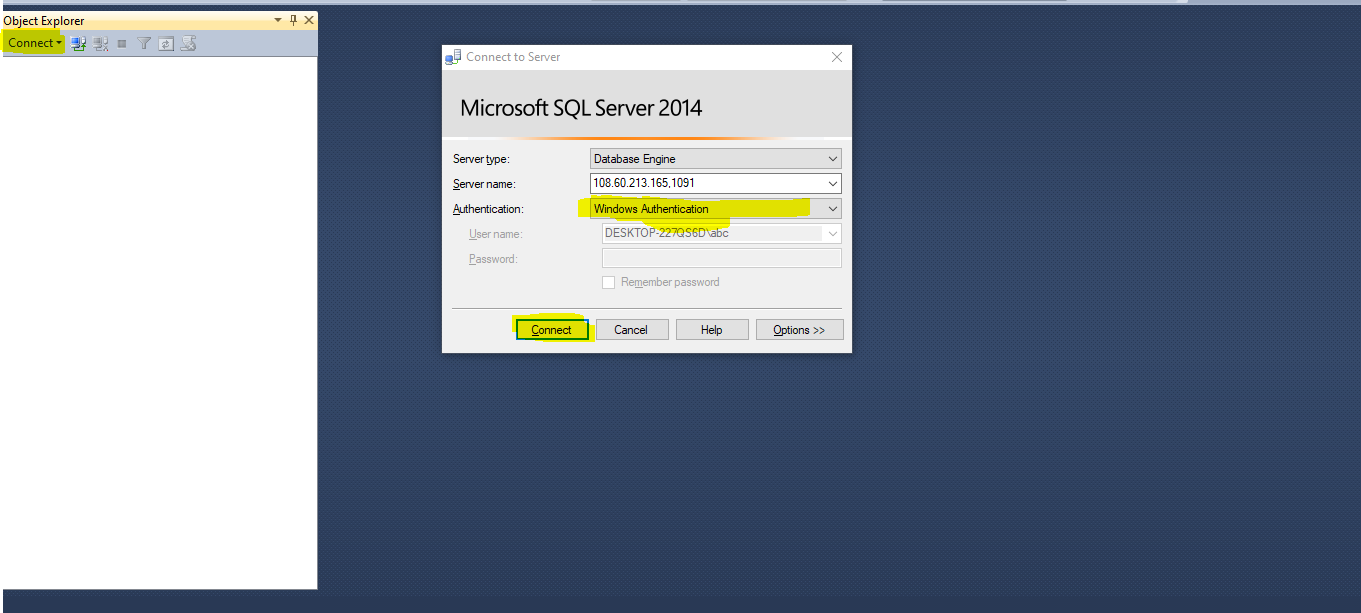Click the Disconnect server icon
Screen dimensions: 1361x613
click(x=101, y=43)
